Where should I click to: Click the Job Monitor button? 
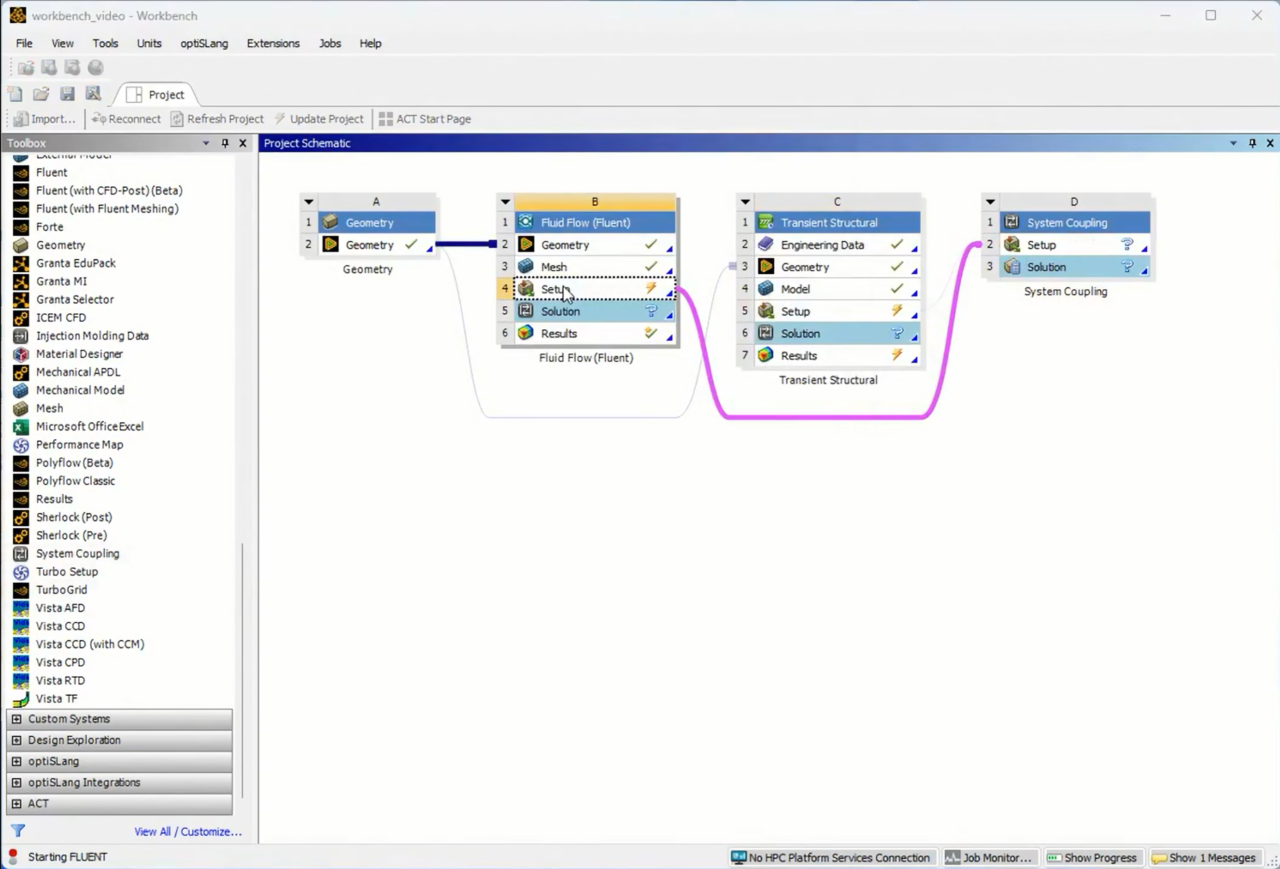click(x=989, y=858)
